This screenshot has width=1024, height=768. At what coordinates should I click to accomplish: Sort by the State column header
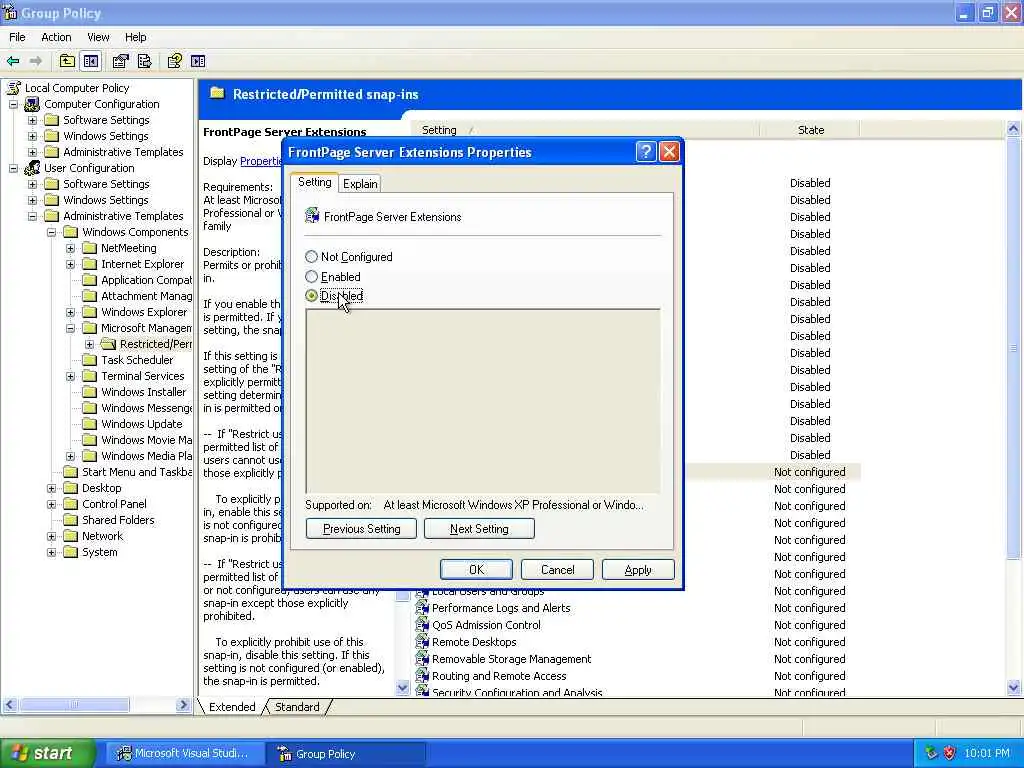pyautogui.click(x=810, y=130)
